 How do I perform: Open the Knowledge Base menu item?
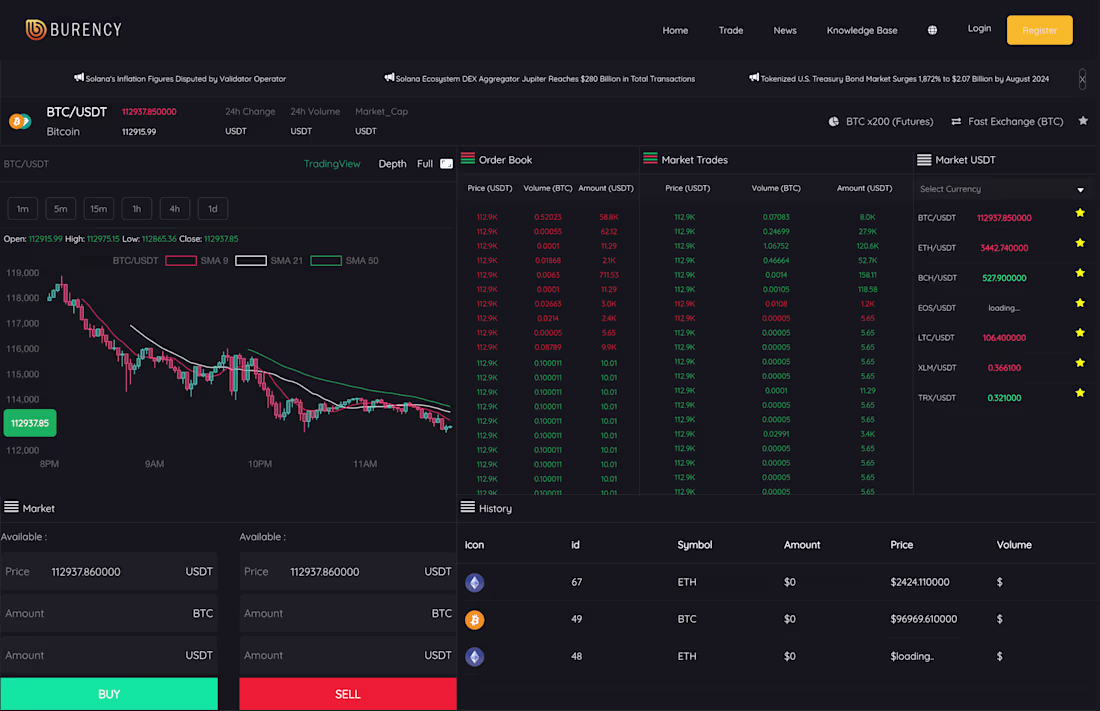[862, 30]
